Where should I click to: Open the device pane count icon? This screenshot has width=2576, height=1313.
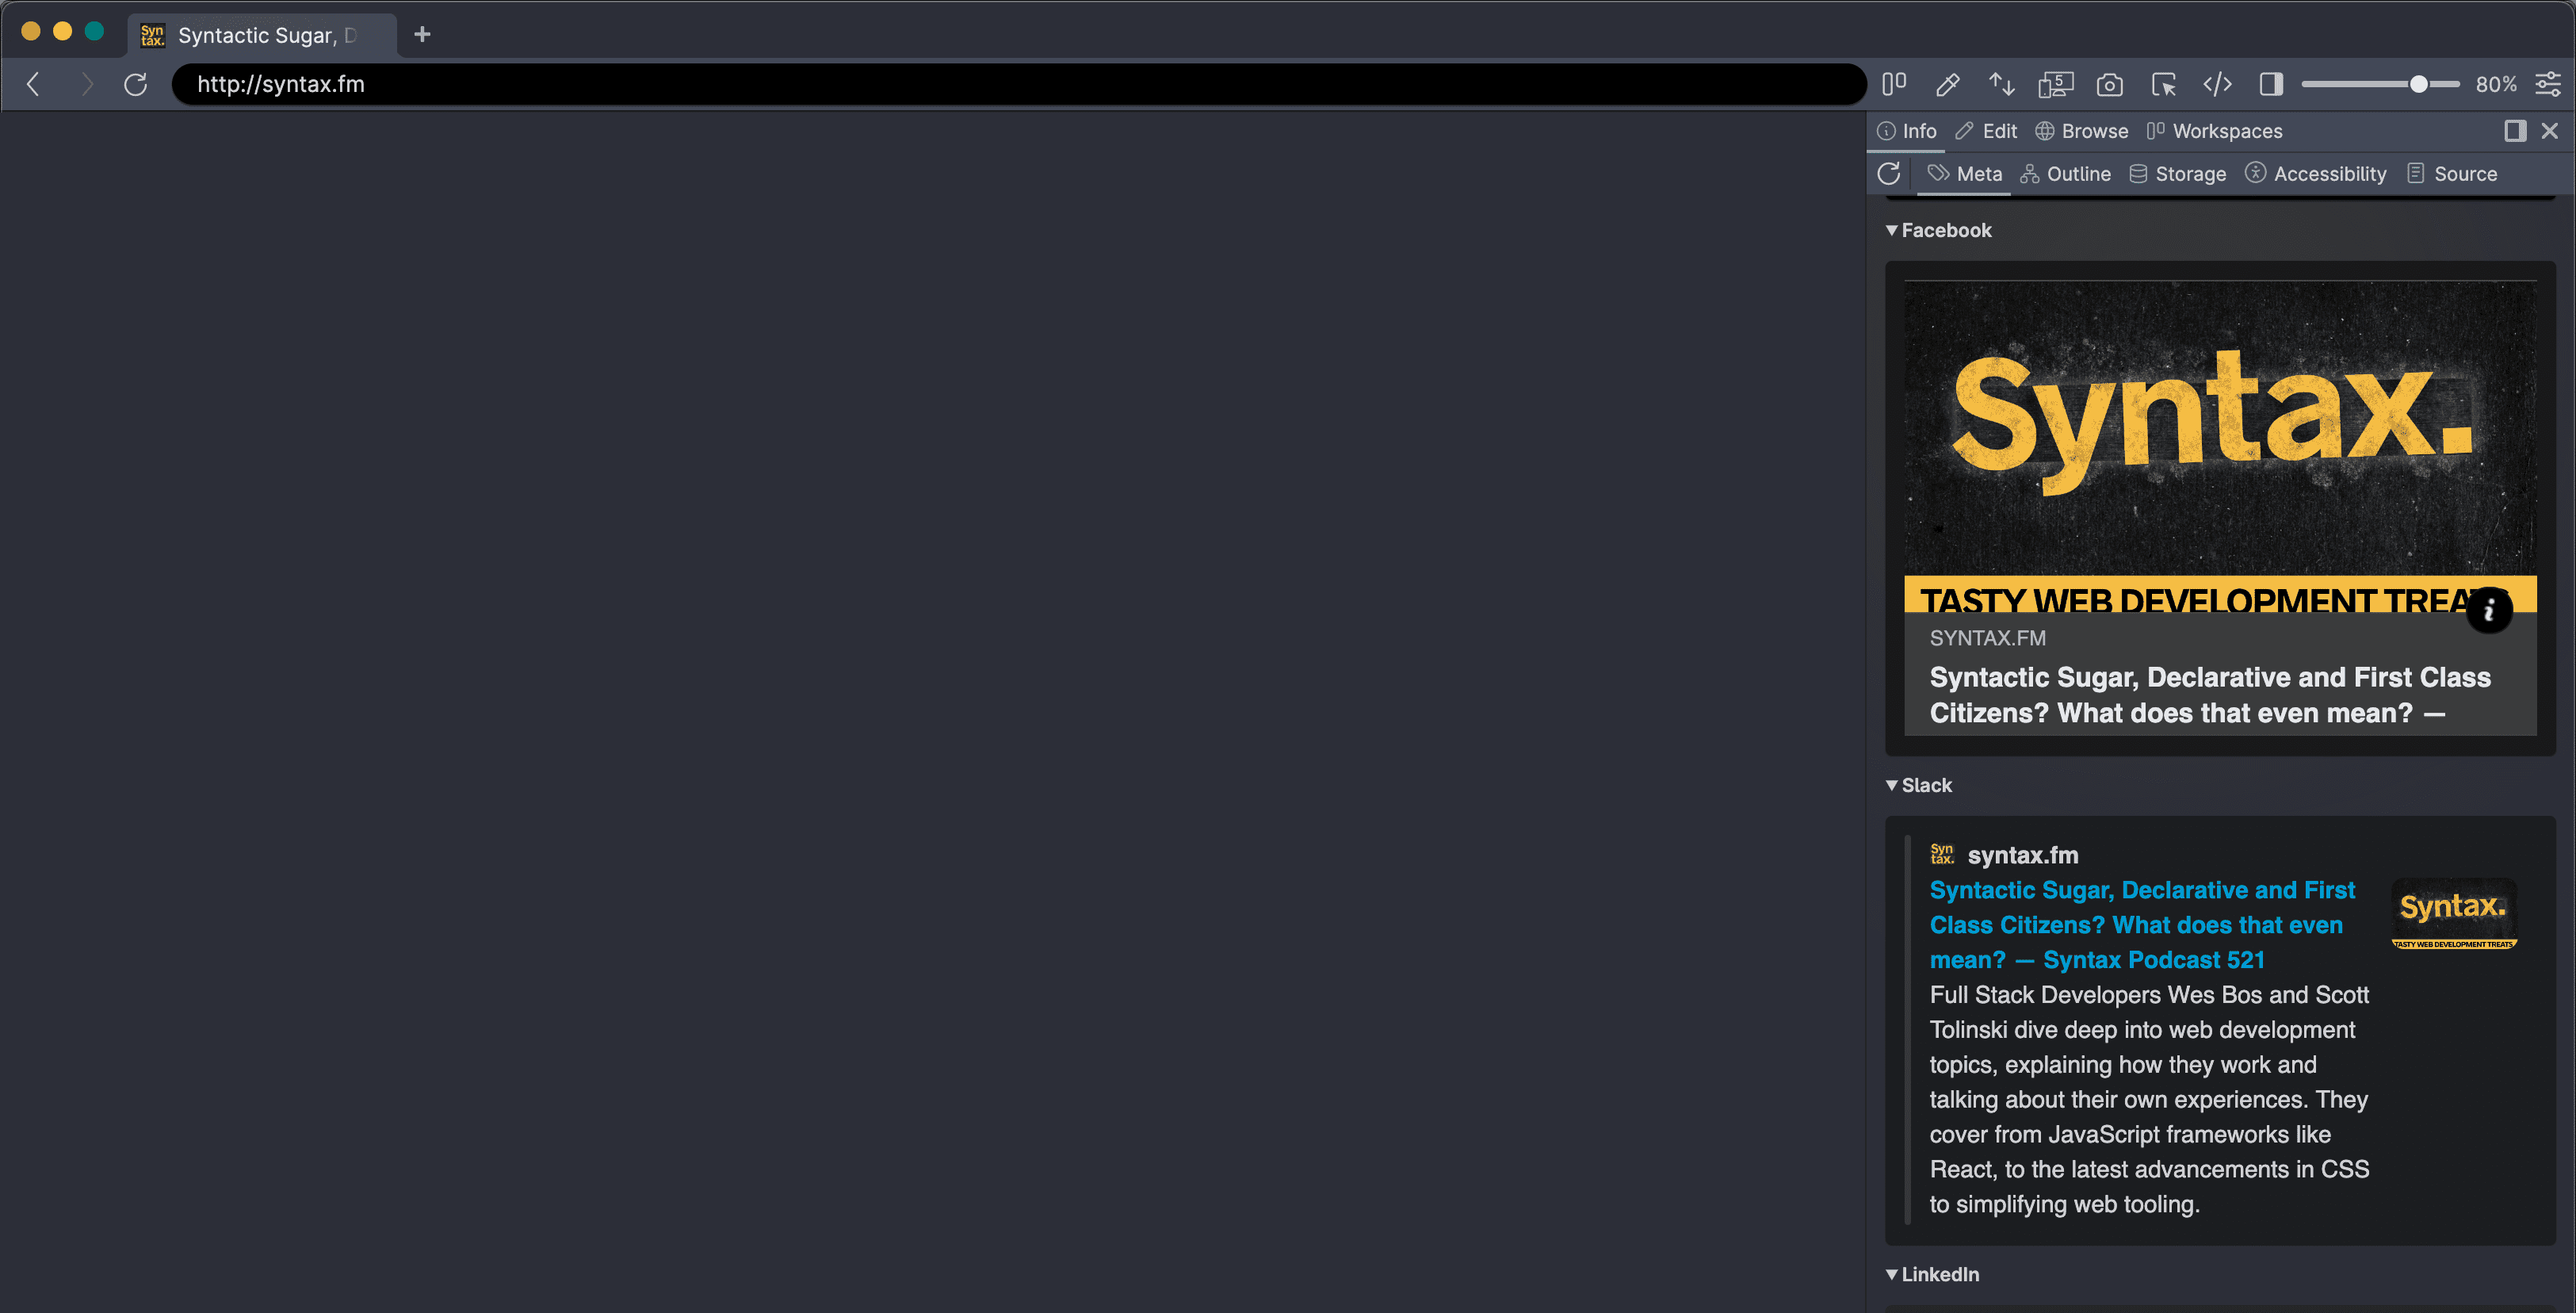click(x=2056, y=84)
